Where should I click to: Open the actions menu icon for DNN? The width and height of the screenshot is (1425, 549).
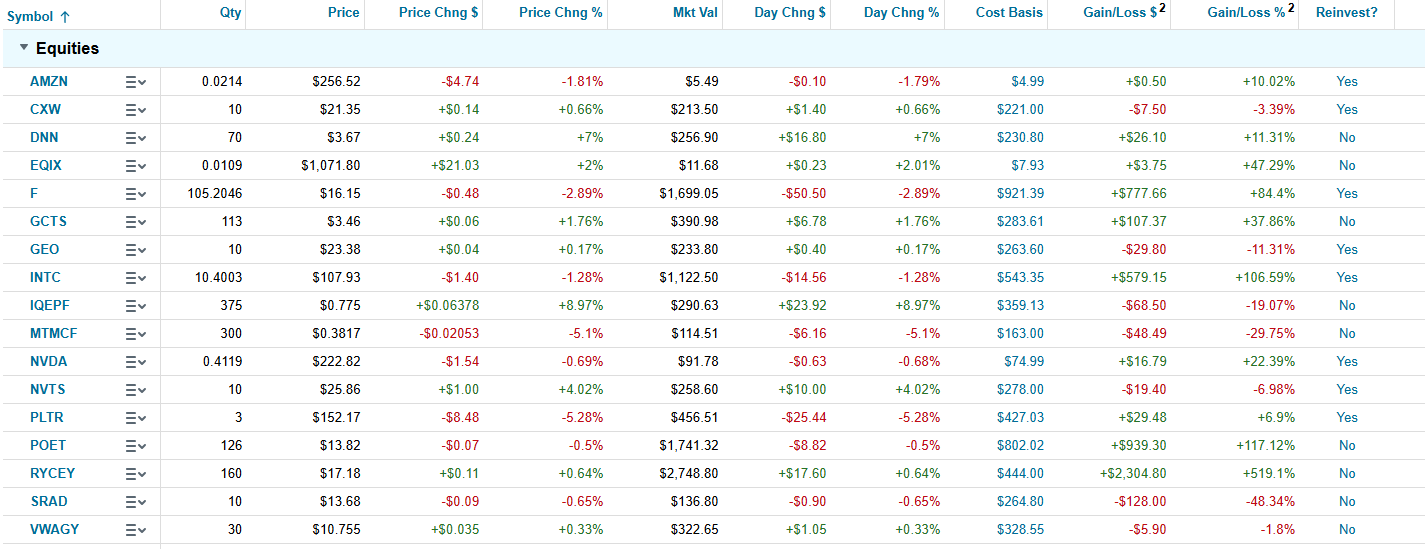click(x=136, y=138)
